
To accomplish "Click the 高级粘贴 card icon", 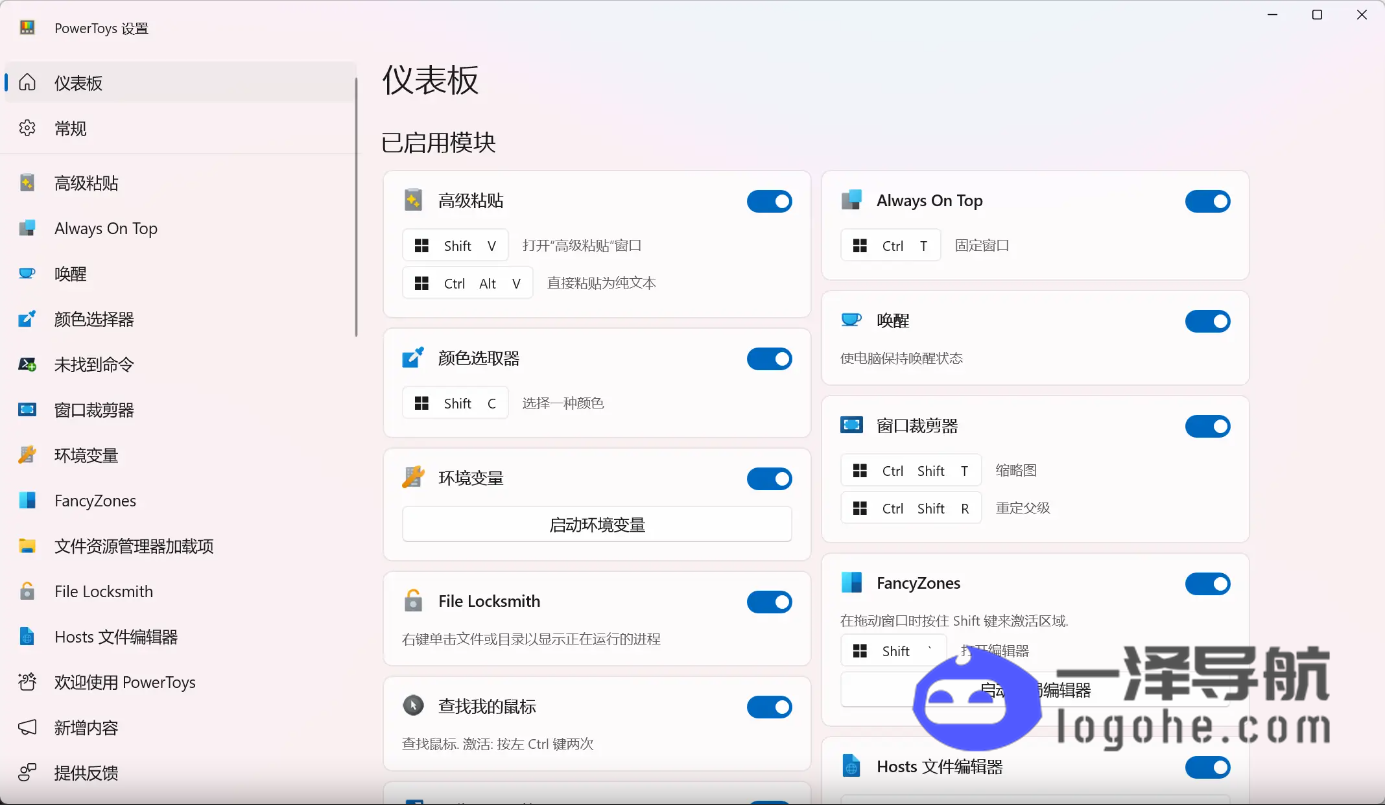I will [x=413, y=200].
